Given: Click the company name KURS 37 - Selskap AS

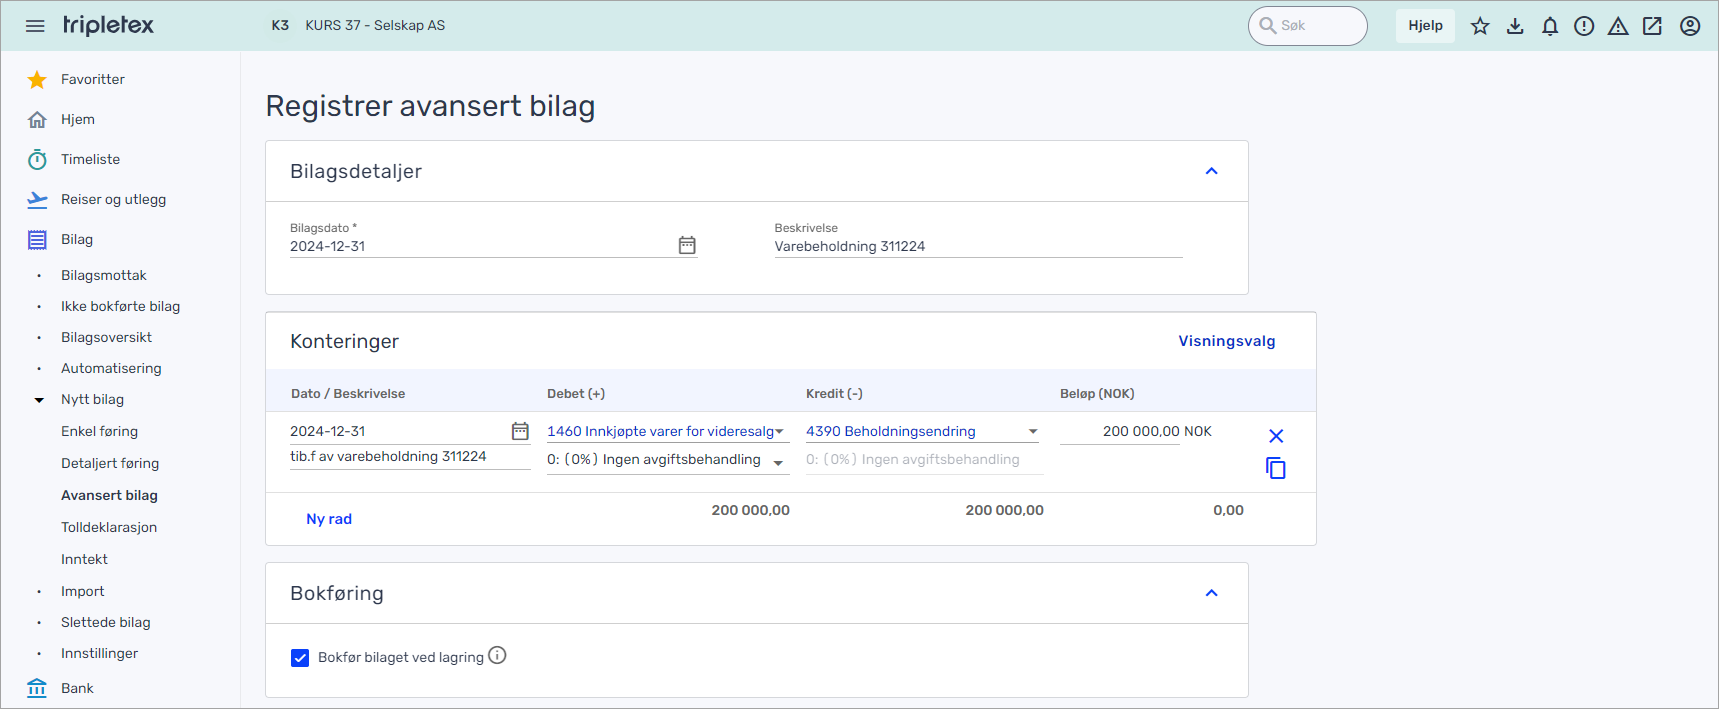Looking at the screenshot, I should point(375,25).
